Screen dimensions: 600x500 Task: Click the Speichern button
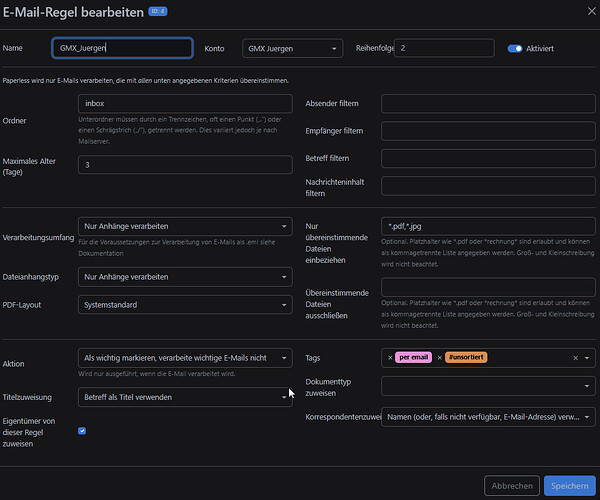click(x=569, y=485)
